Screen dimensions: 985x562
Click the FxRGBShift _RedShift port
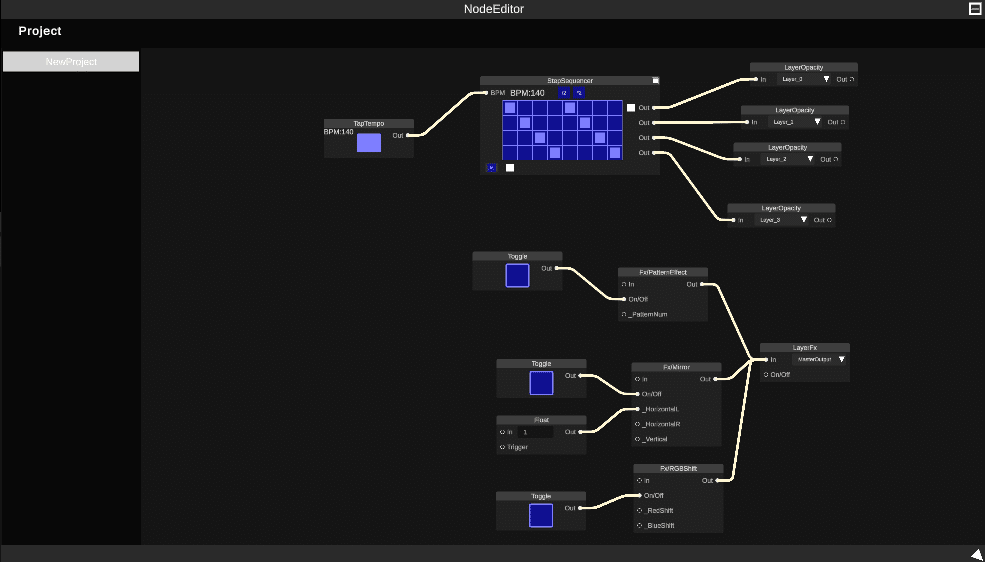pos(639,511)
